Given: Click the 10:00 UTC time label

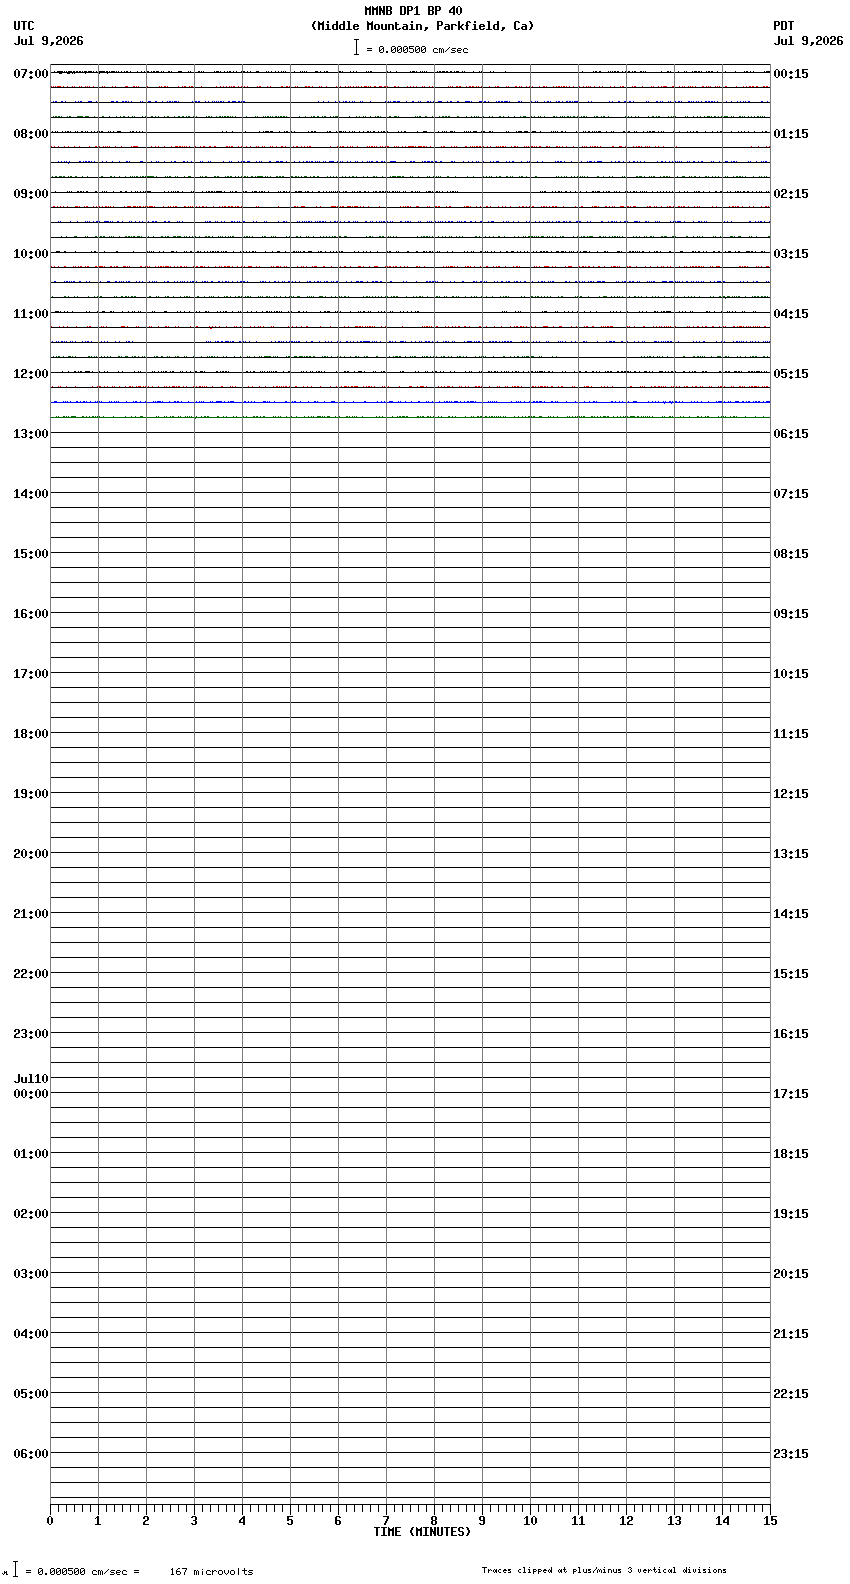Looking at the screenshot, I should [31, 254].
